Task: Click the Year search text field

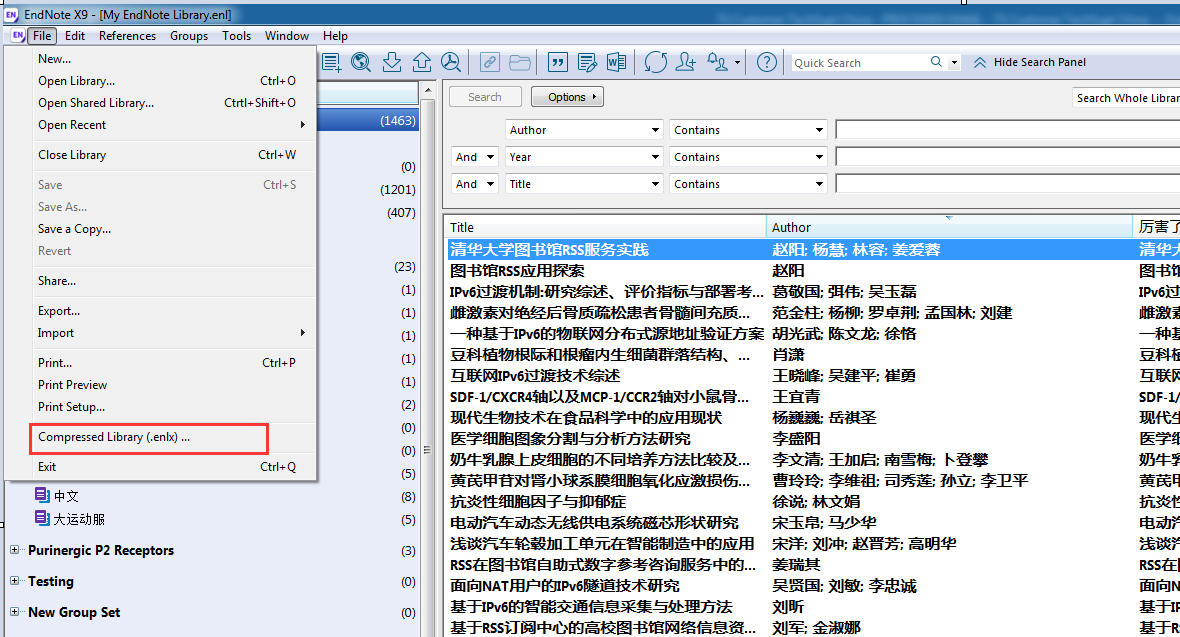Action: 1008,157
